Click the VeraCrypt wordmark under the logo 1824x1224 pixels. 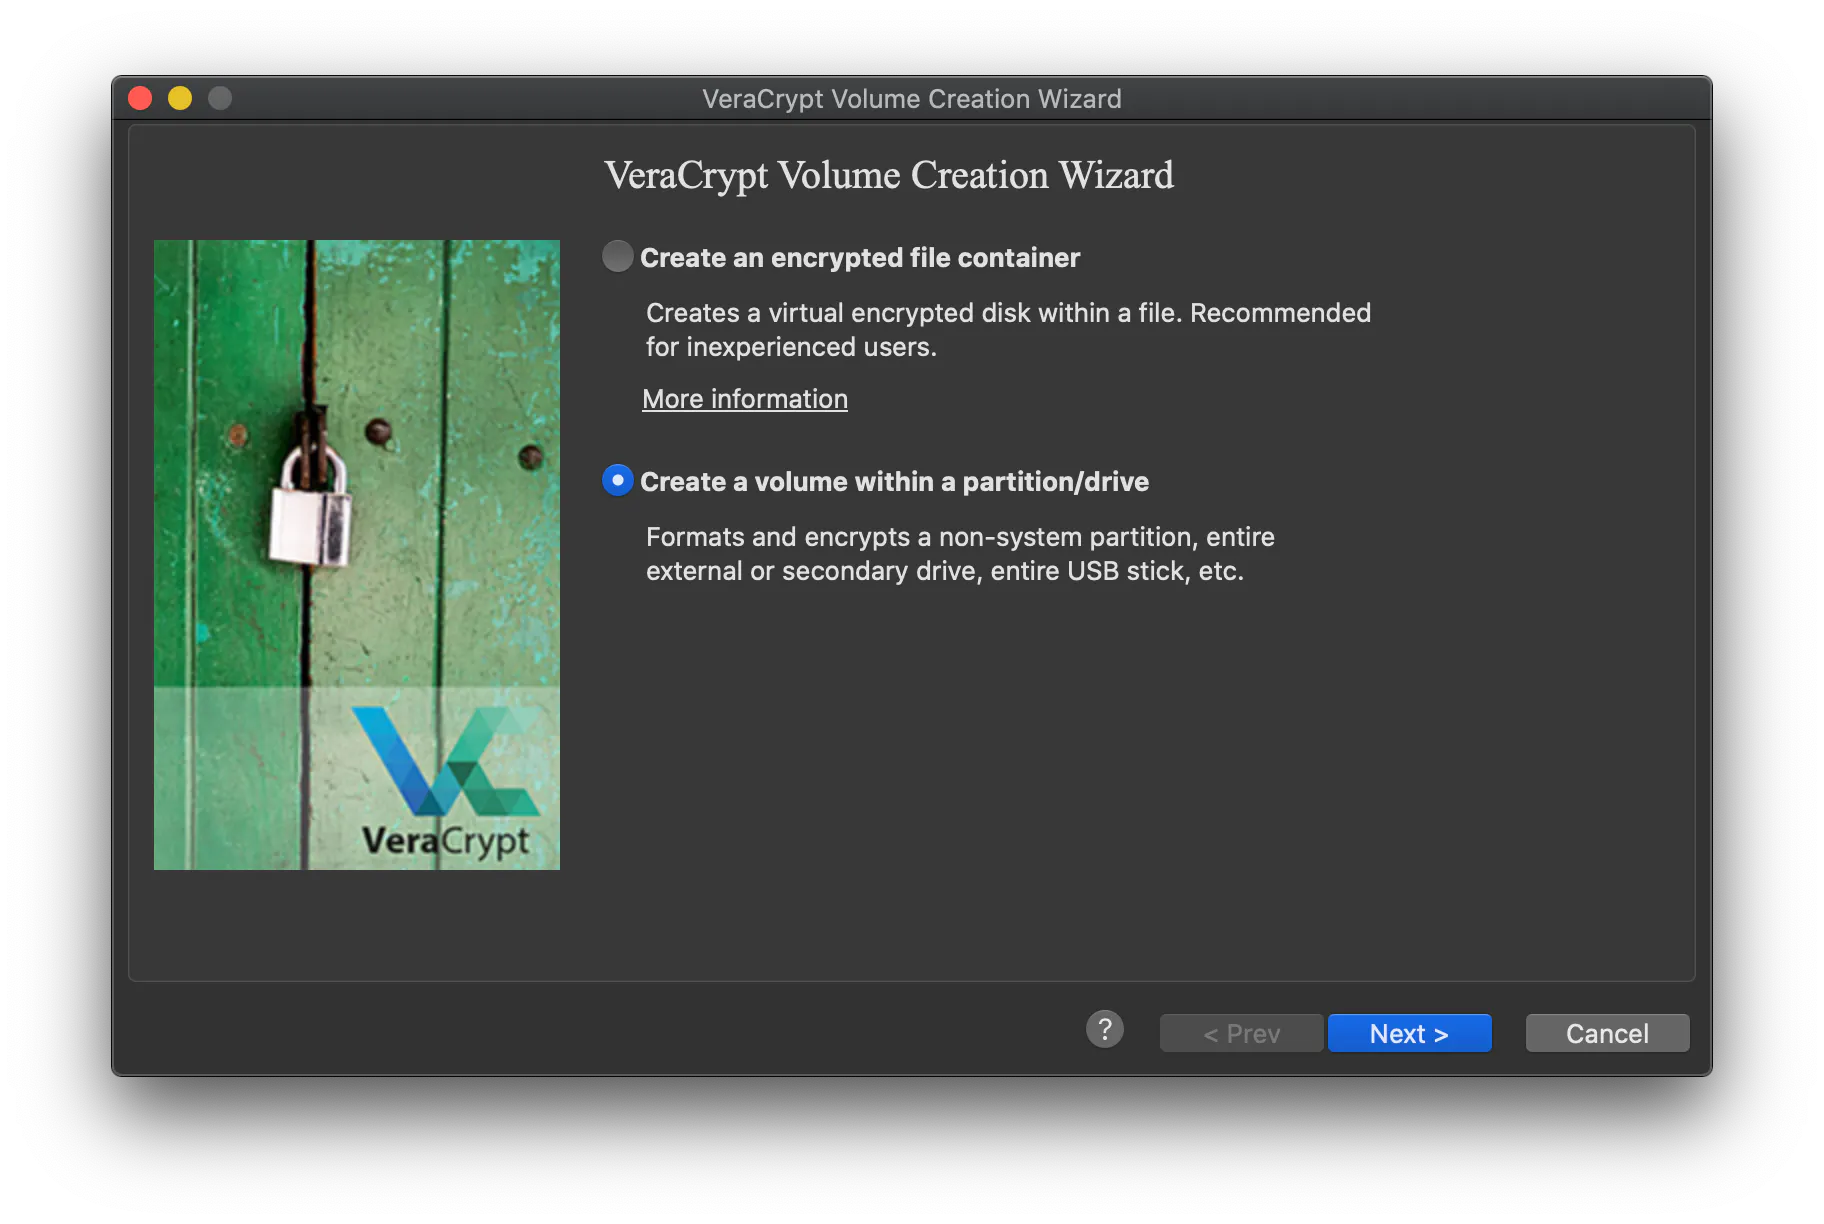[x=445, y=840]
